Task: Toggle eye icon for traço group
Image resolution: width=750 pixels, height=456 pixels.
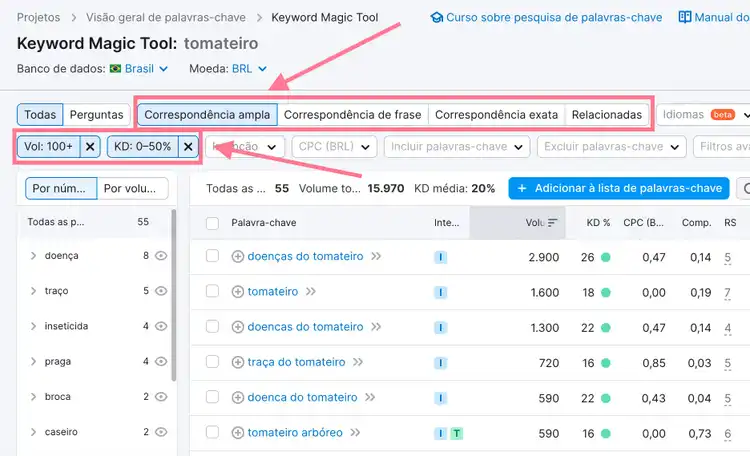Action: pos(161,291)
